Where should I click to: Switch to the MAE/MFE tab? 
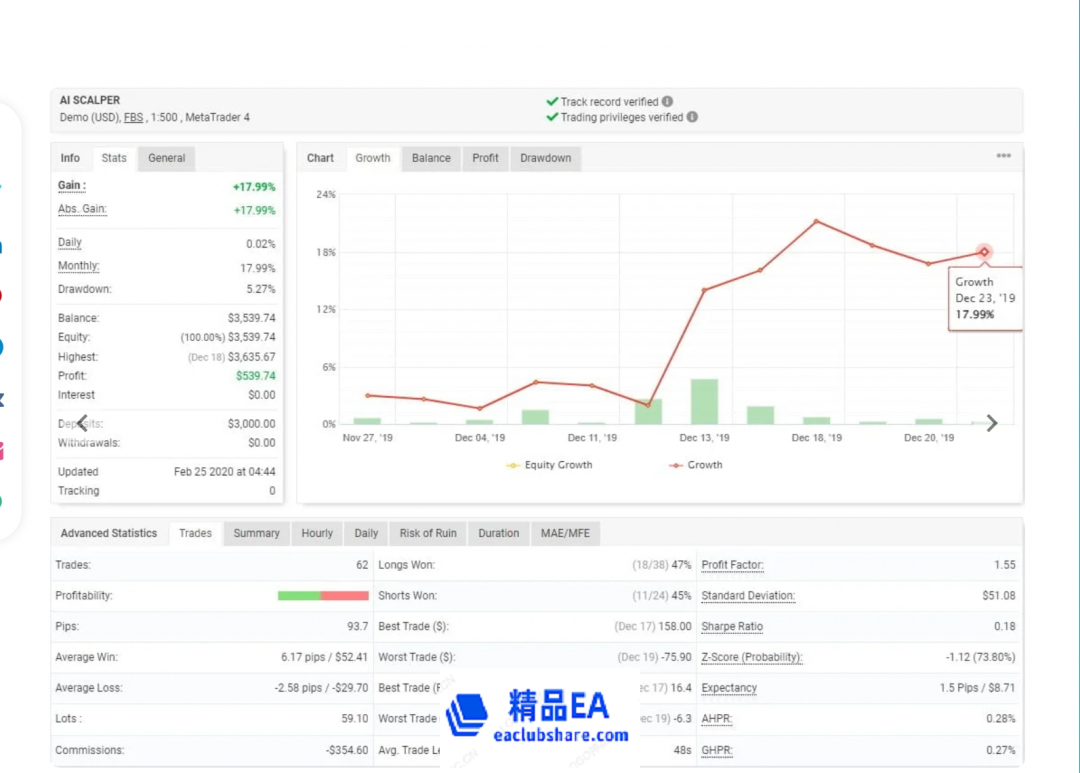pos(565,533)
